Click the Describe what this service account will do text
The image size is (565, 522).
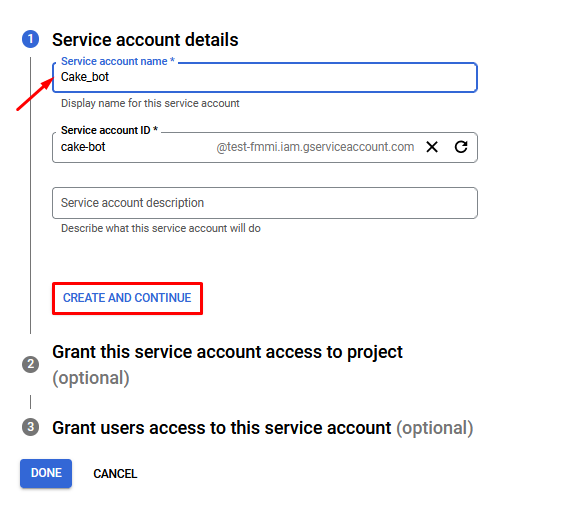pyautogui.click(x=161, y=228)
